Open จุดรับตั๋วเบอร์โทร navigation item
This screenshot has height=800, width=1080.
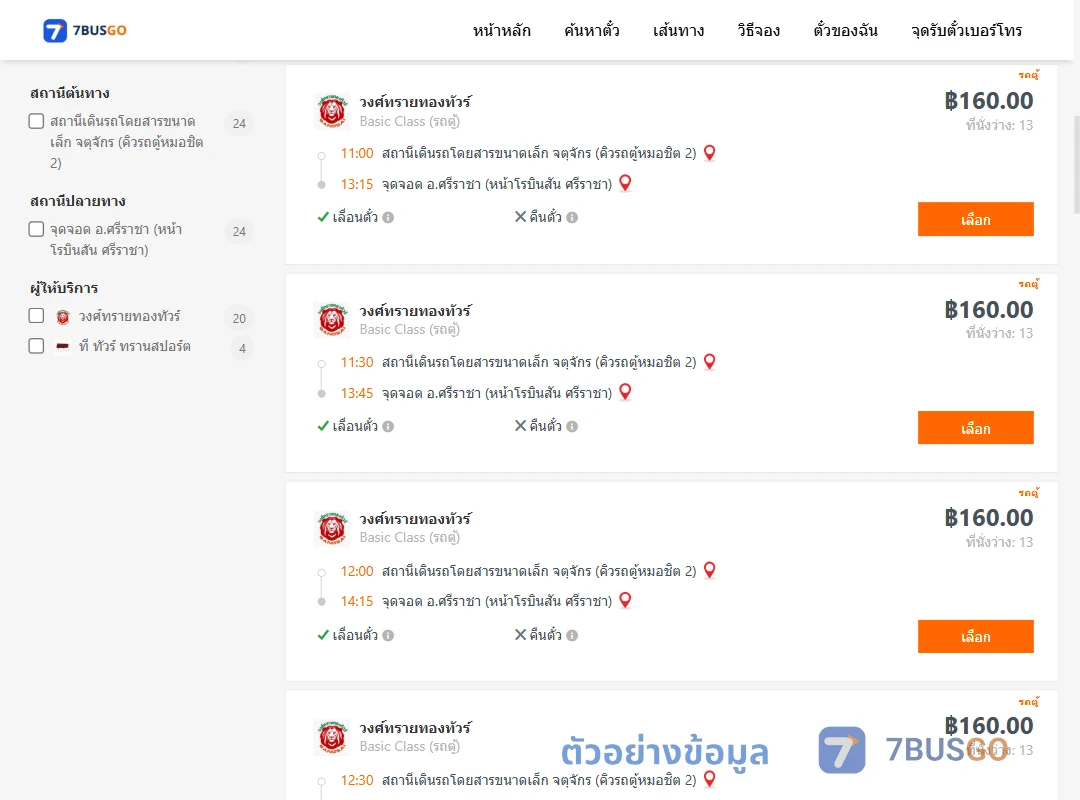[966, 30]
